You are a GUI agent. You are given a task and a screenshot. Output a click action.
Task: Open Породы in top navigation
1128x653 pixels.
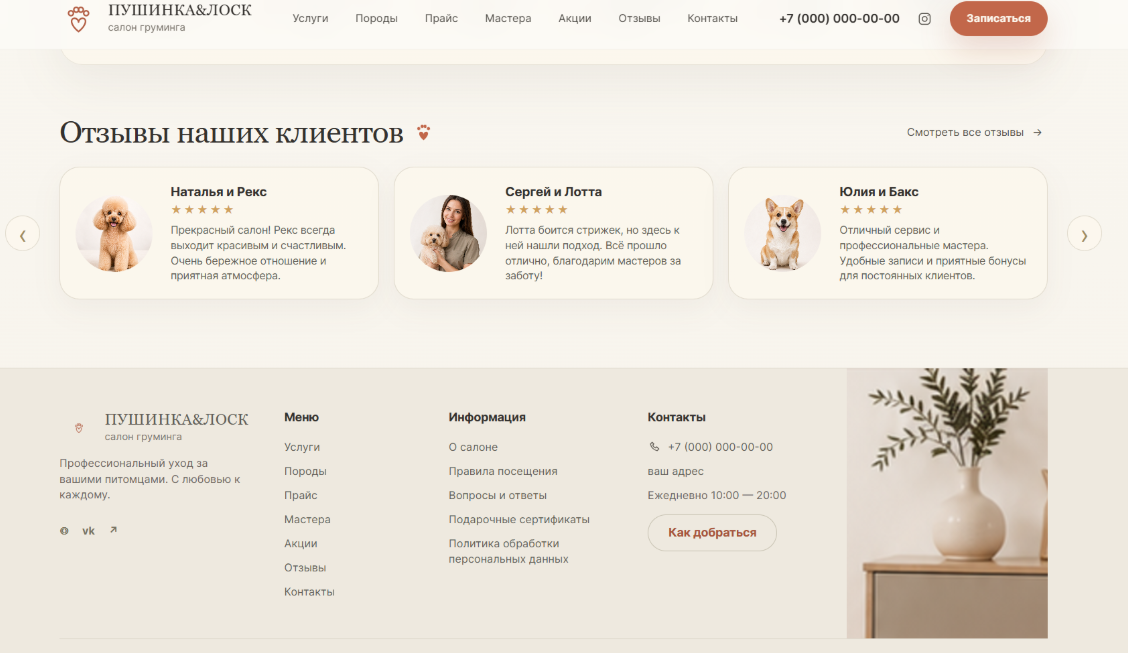click(376, 19)
